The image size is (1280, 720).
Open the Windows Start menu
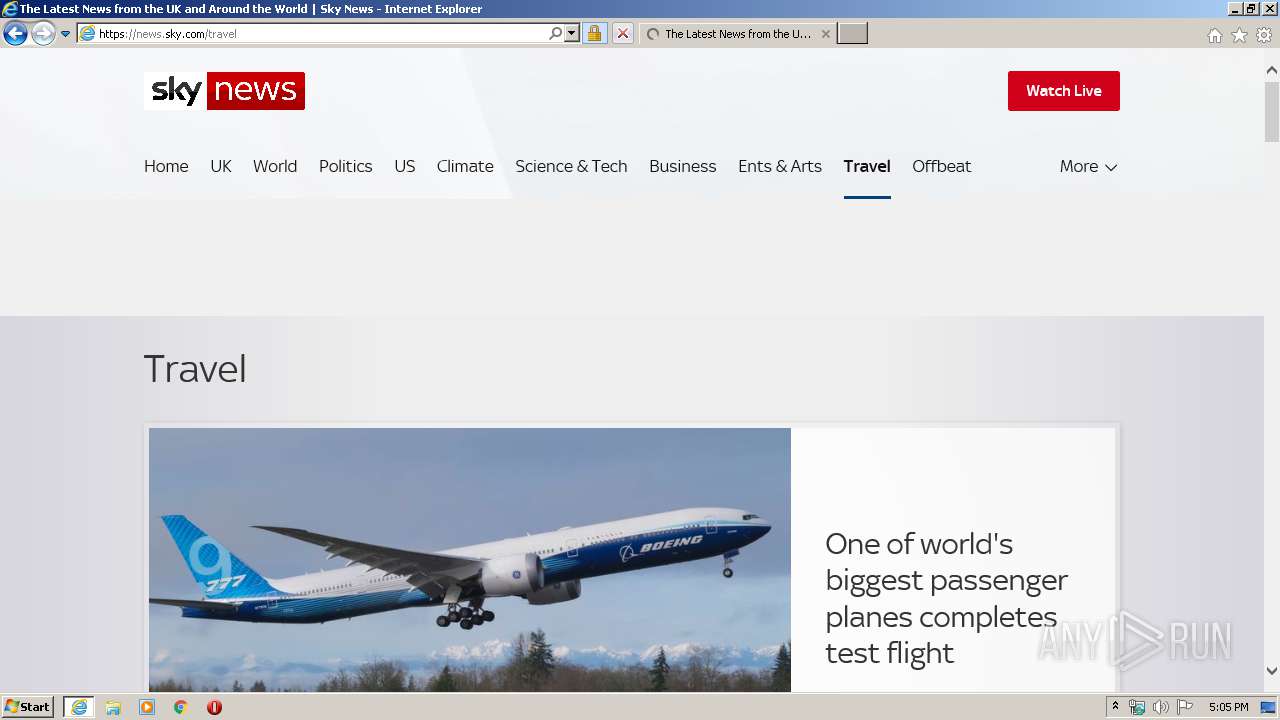[x=28, y=707]
